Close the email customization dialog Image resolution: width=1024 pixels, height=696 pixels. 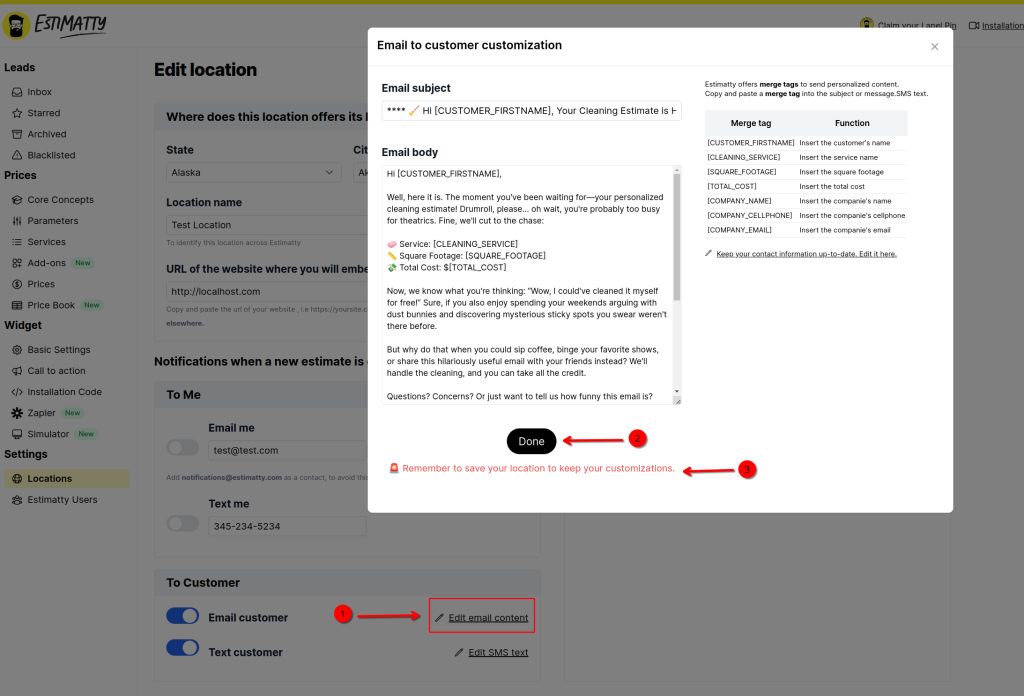tap(935, 46)
